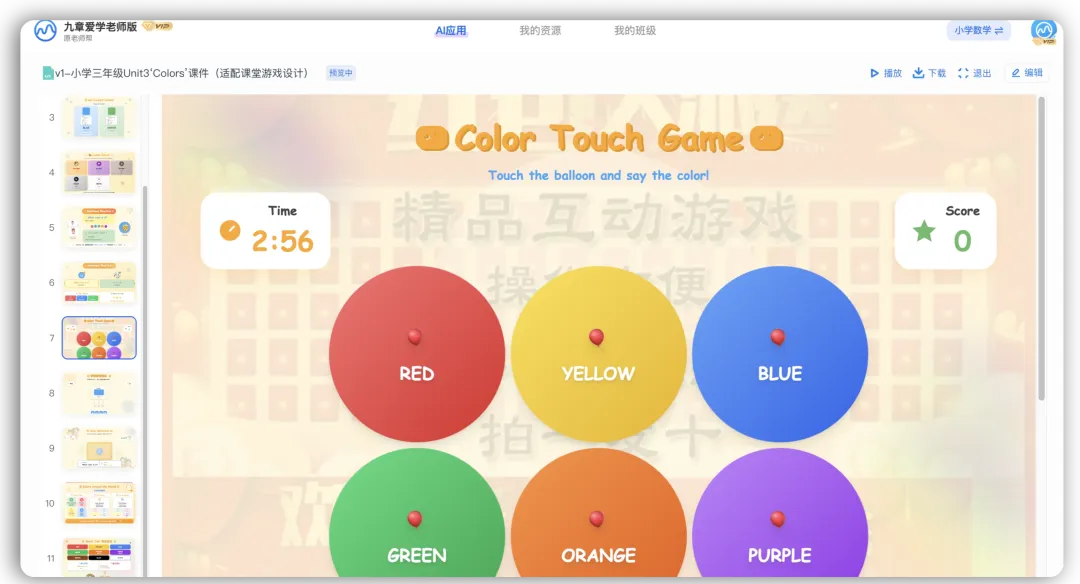Switch to the 我的资源 tab
1080x584 pixels.
[x=540, y=30]
